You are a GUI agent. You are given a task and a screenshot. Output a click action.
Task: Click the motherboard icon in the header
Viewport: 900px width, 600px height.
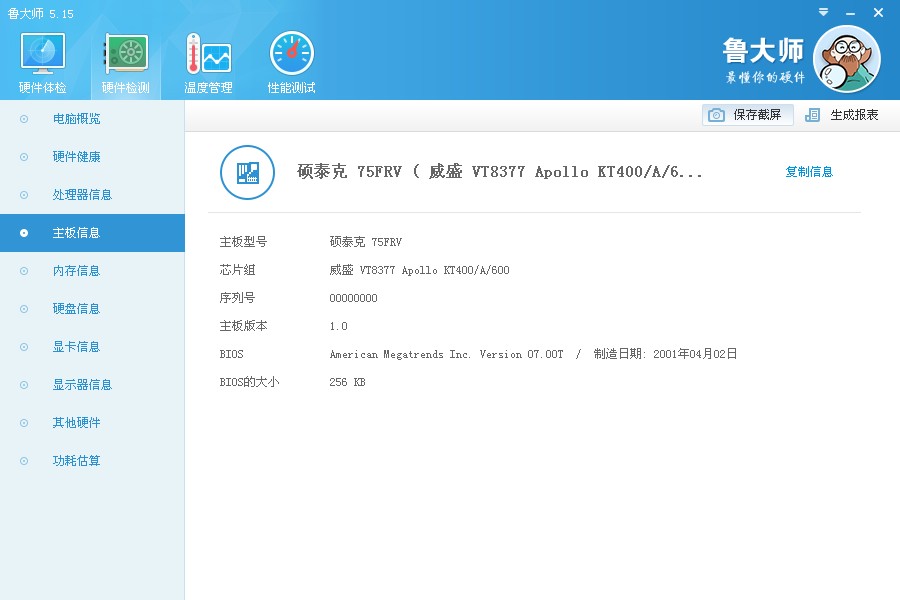pyautogui.click(x=247, y=172)
